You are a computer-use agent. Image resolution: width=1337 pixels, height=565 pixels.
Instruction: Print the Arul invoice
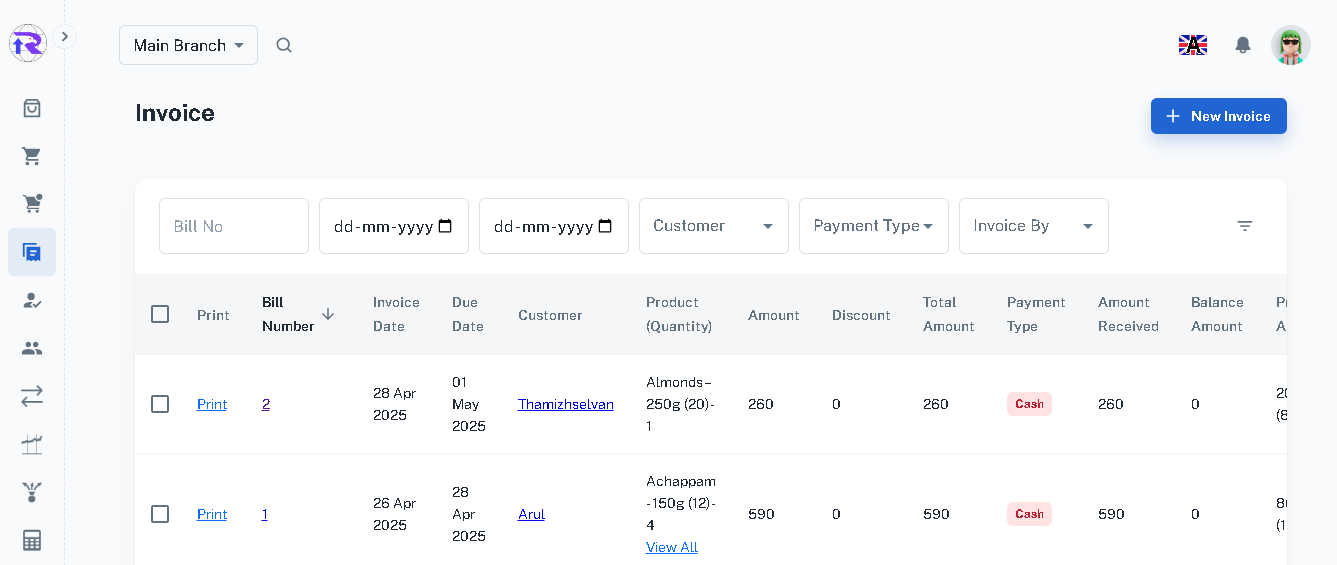pyautogui.click(x=212, y=514)
